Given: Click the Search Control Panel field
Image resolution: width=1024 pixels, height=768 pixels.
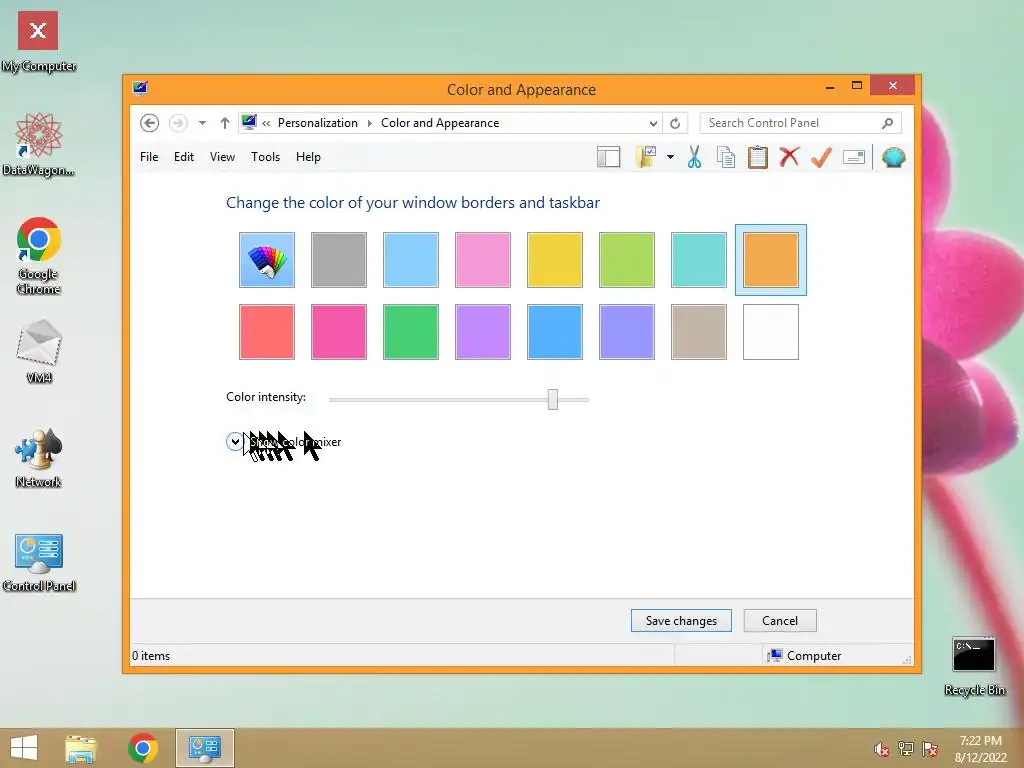Looking at the screenshot, I should (792, 123).
